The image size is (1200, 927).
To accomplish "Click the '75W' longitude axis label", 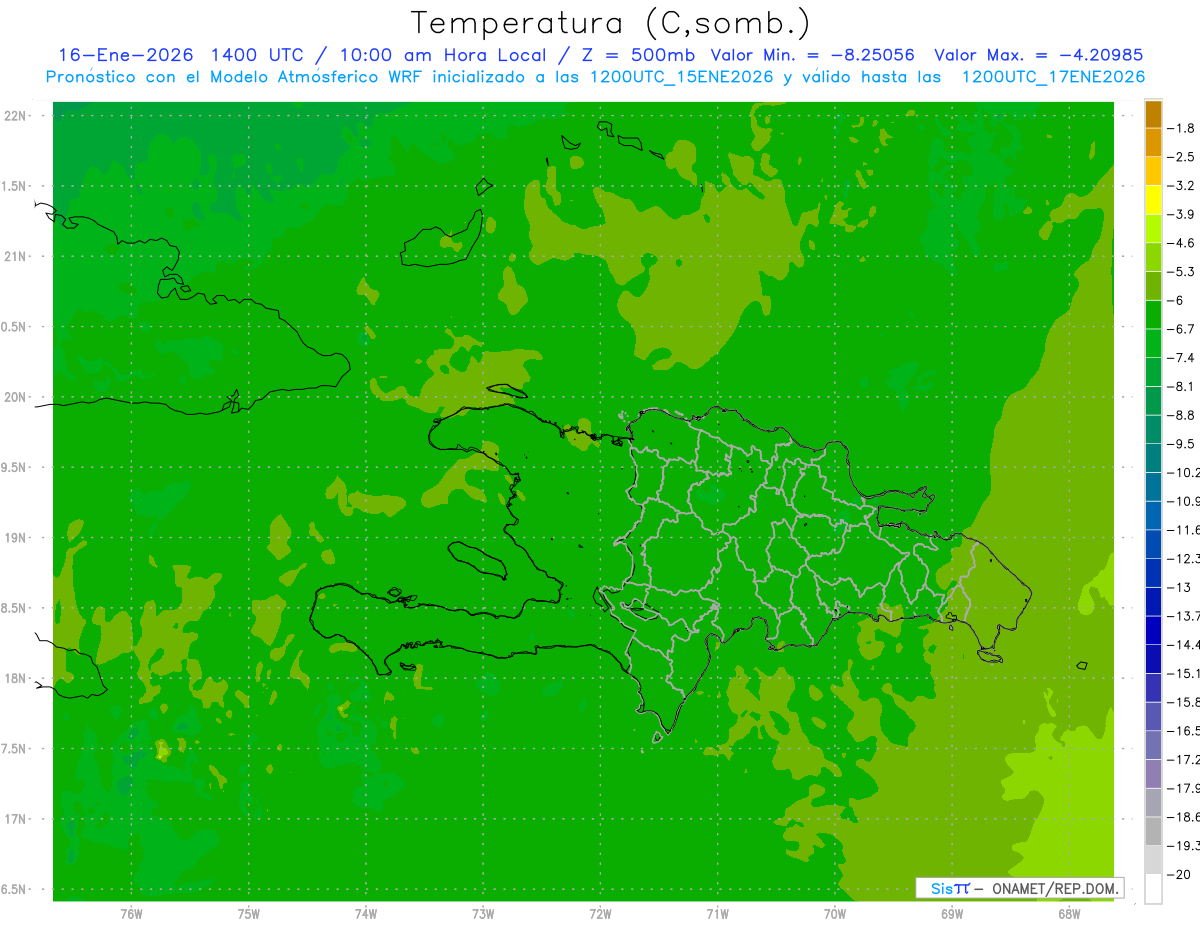I will [248, 914].
